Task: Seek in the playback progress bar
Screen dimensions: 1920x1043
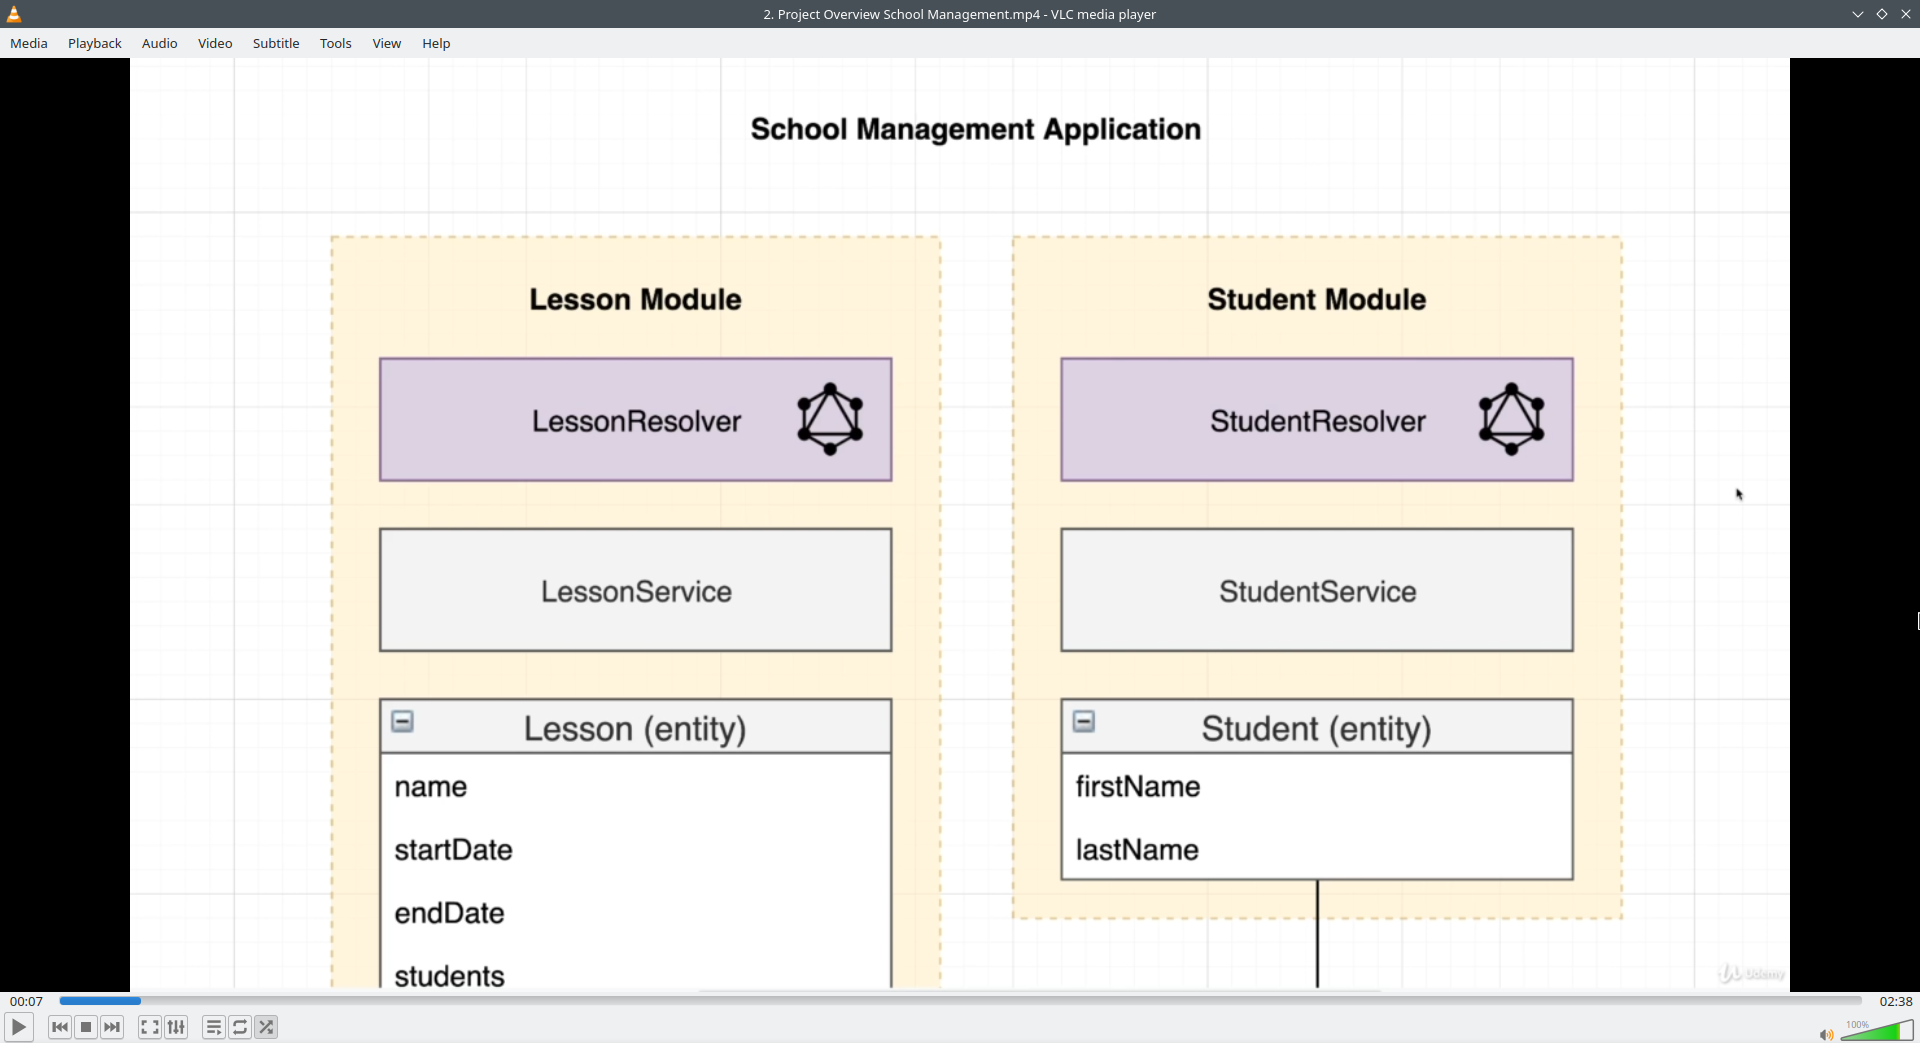Action: [x=960, y=1001]
